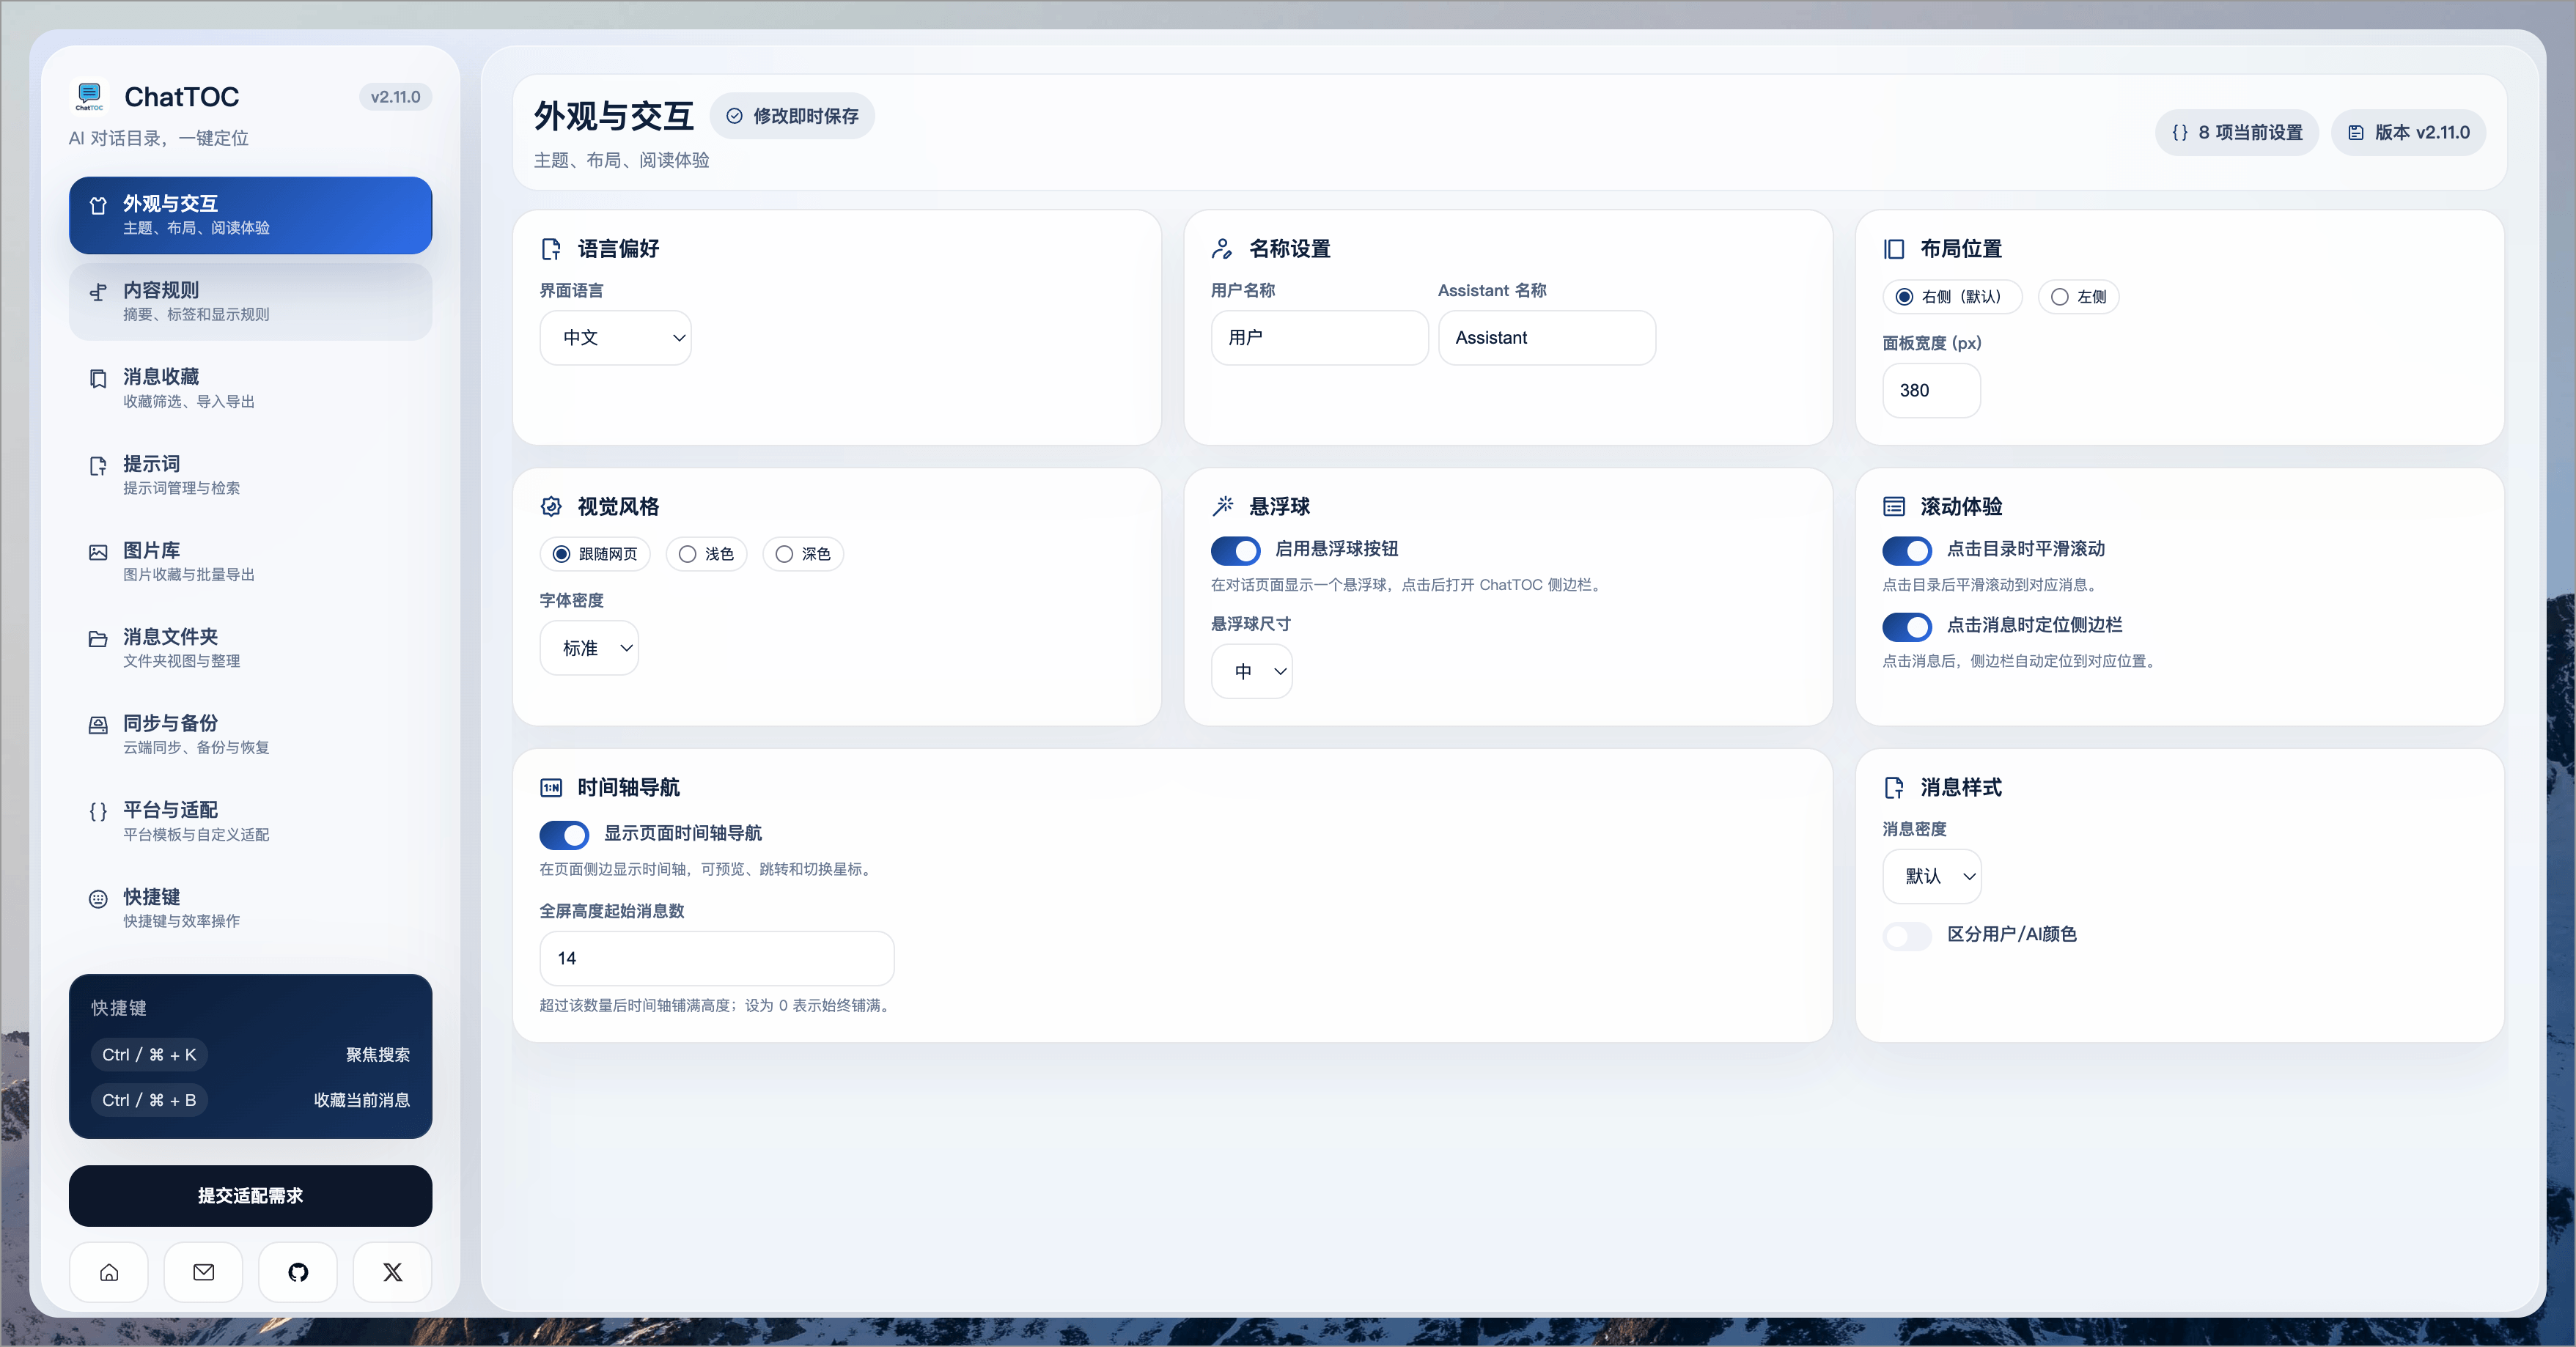Click the shirt icon of 外观与交互

coord(98,206)
